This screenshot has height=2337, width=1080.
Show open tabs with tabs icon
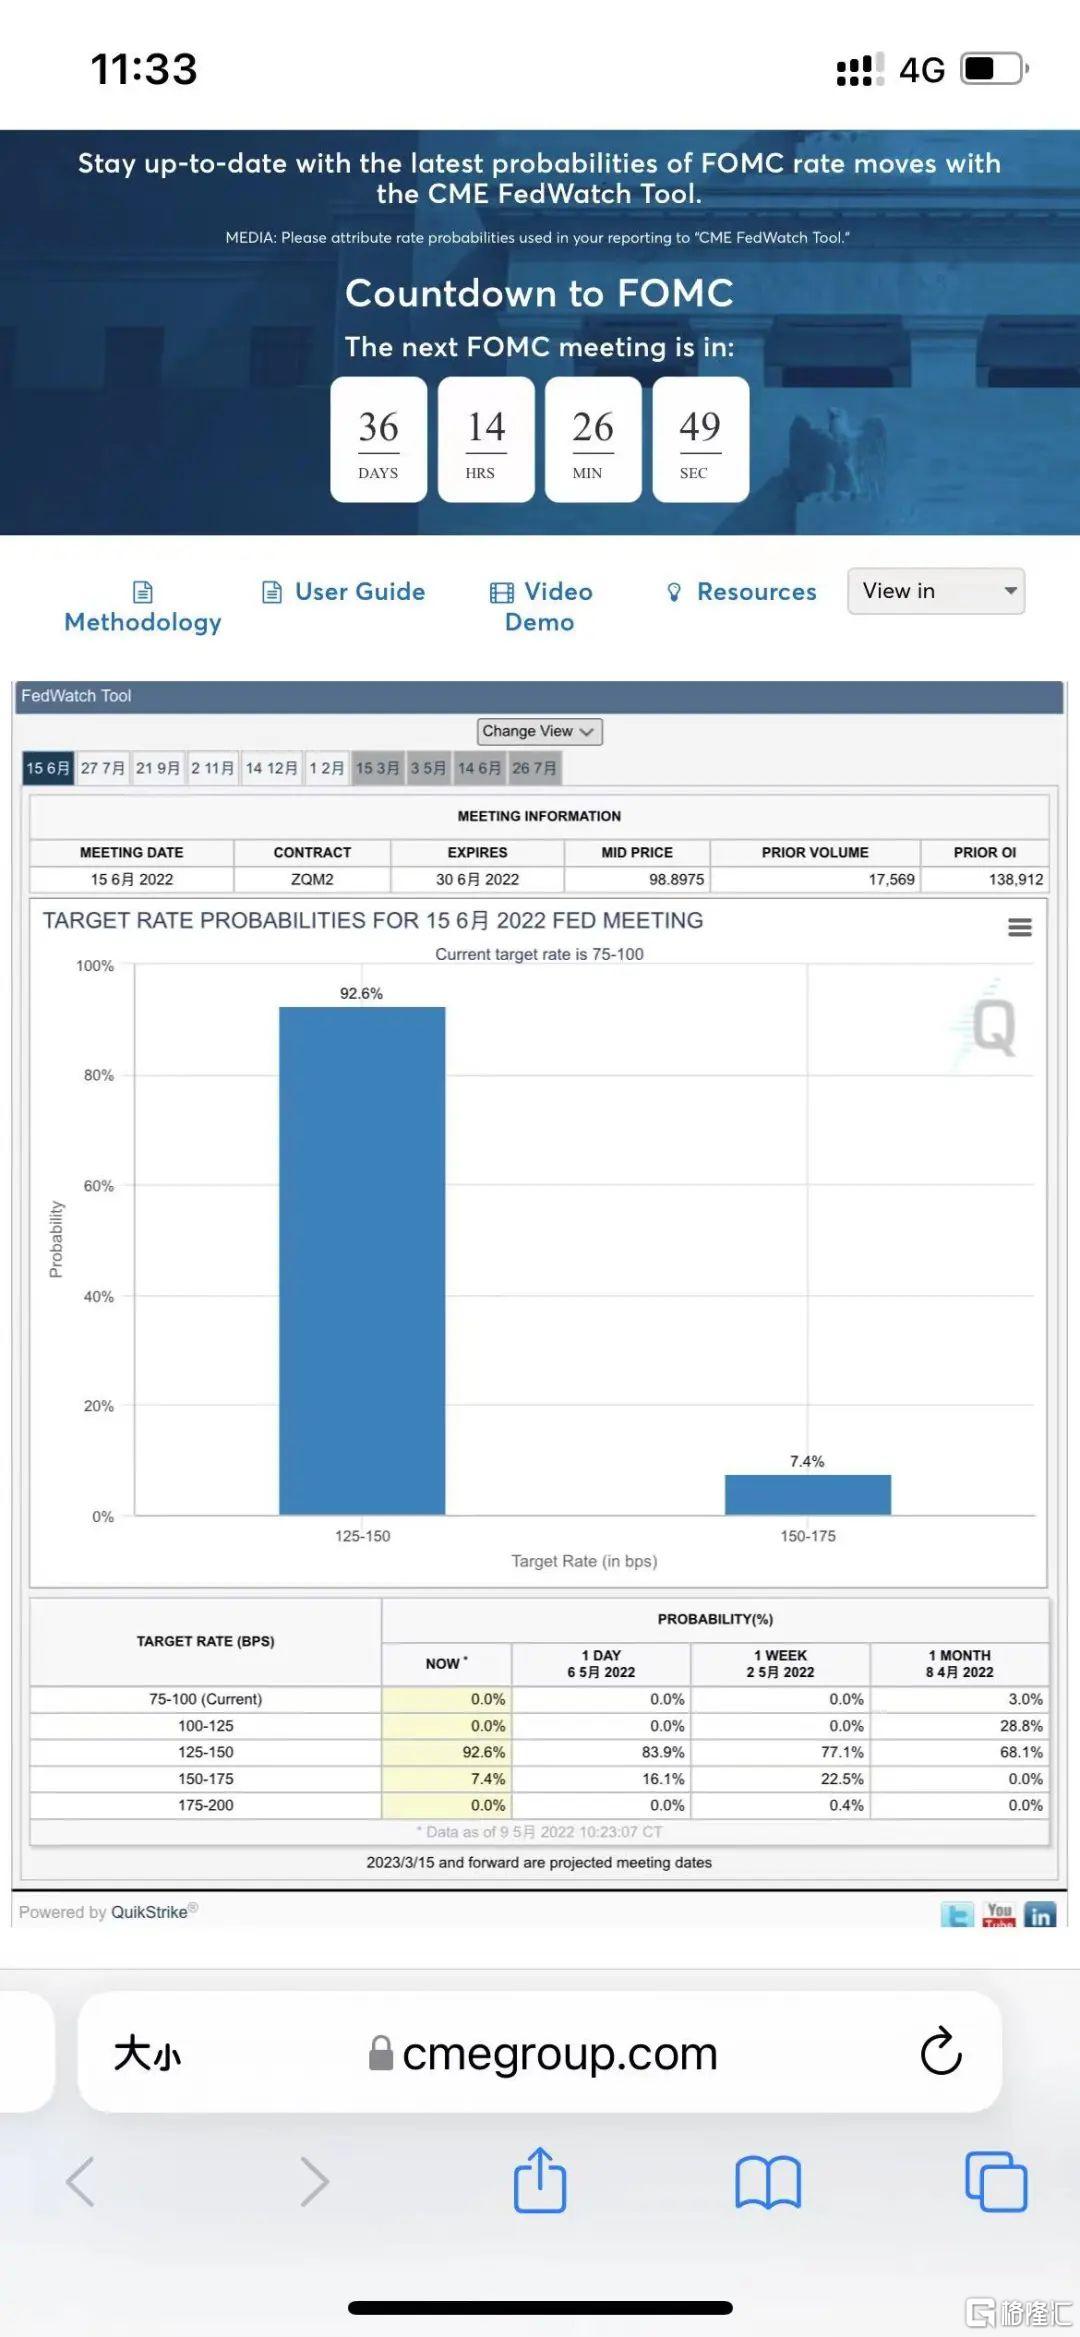[x=996, y=2181]
